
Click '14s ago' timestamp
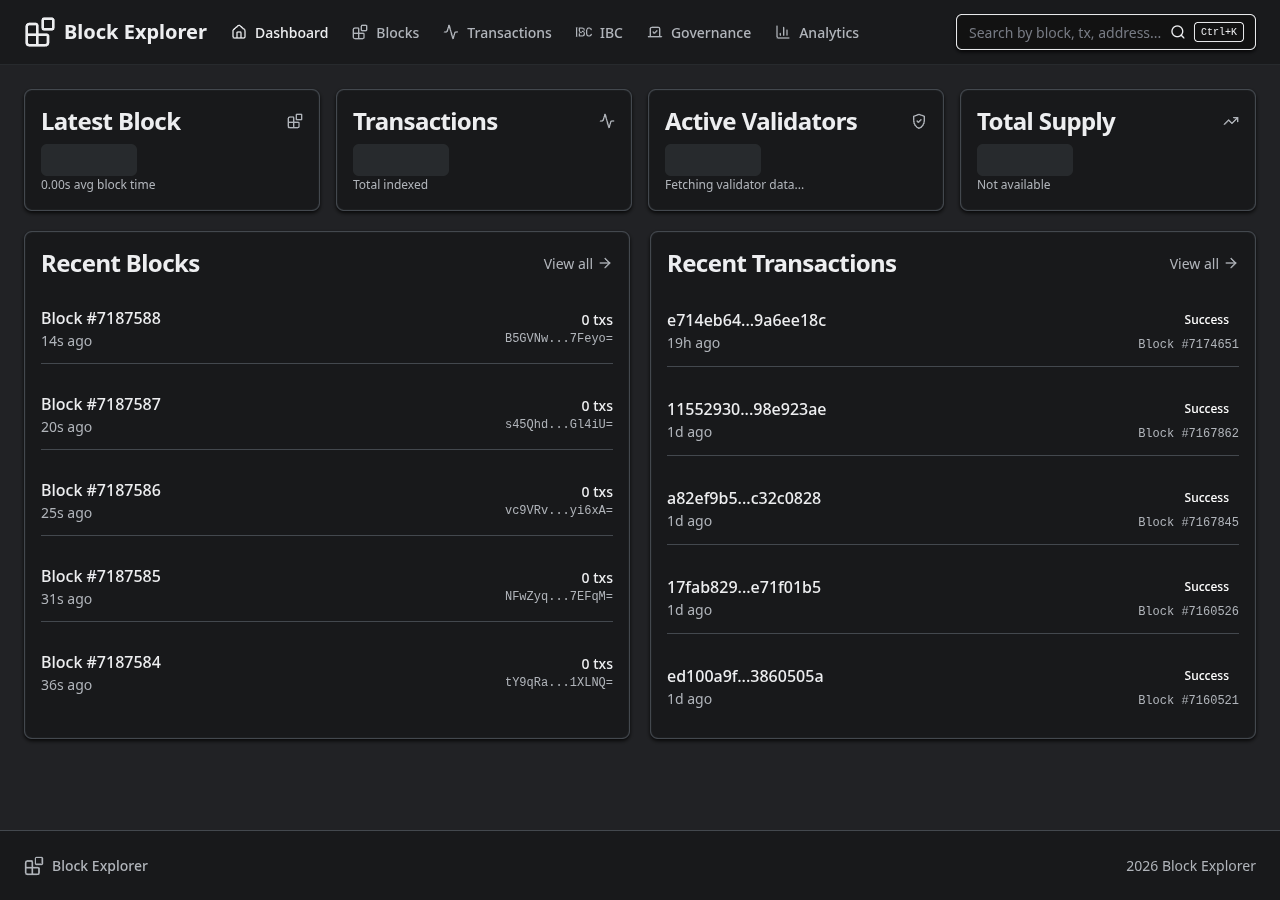tap(66, 341)
